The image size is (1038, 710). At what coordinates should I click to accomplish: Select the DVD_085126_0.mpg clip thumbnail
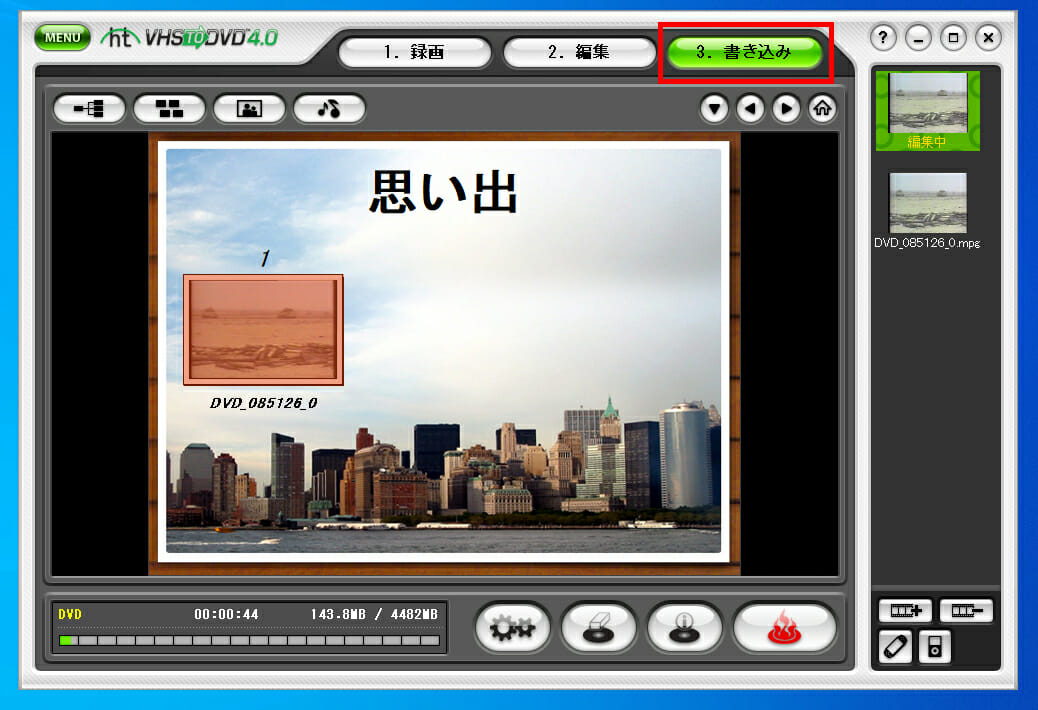pyautogui.click(x=927, y=202)
